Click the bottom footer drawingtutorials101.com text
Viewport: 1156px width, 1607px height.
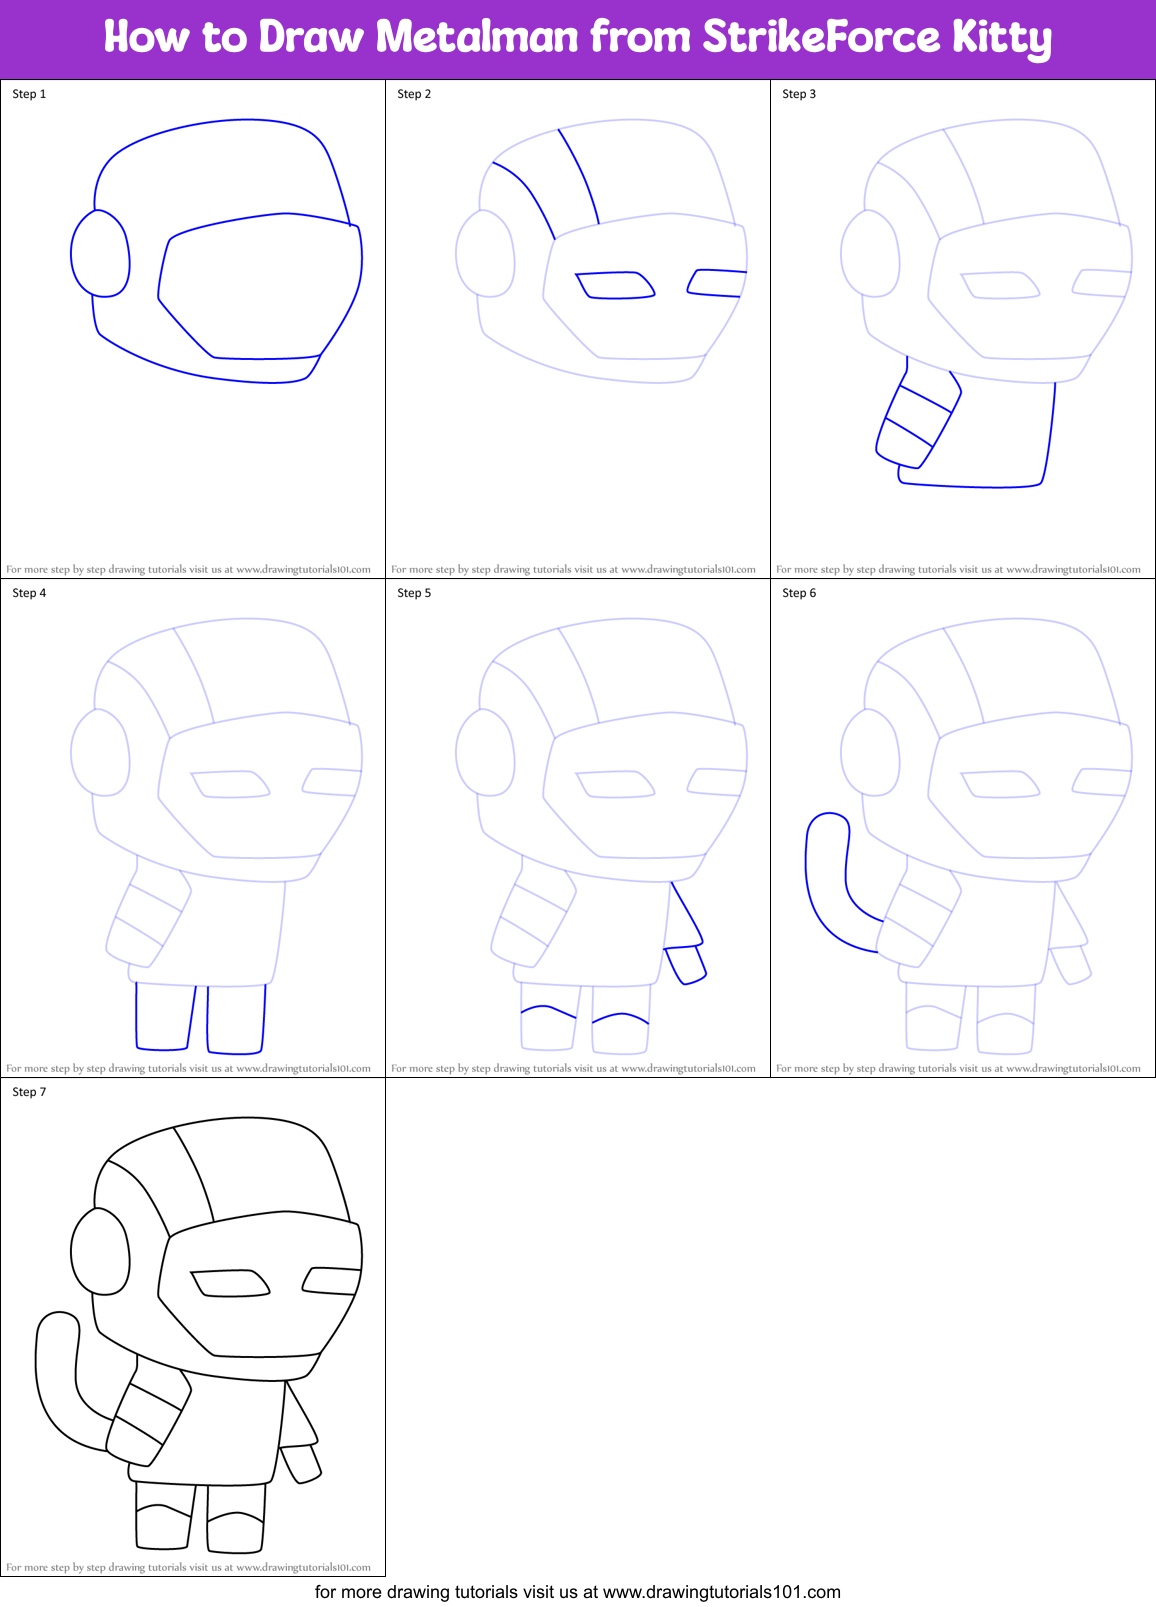pyautogui.click(x=578, y=1592)
